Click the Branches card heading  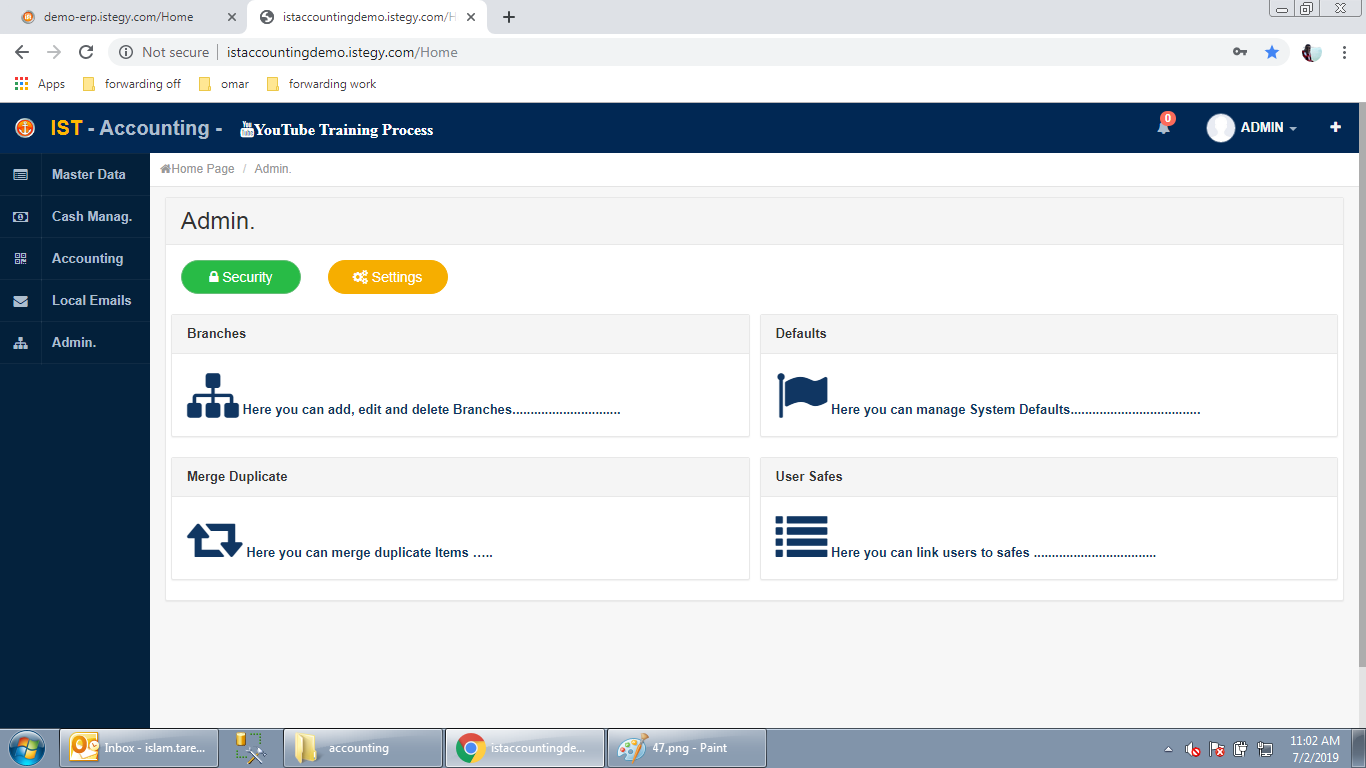coord(216,334)
